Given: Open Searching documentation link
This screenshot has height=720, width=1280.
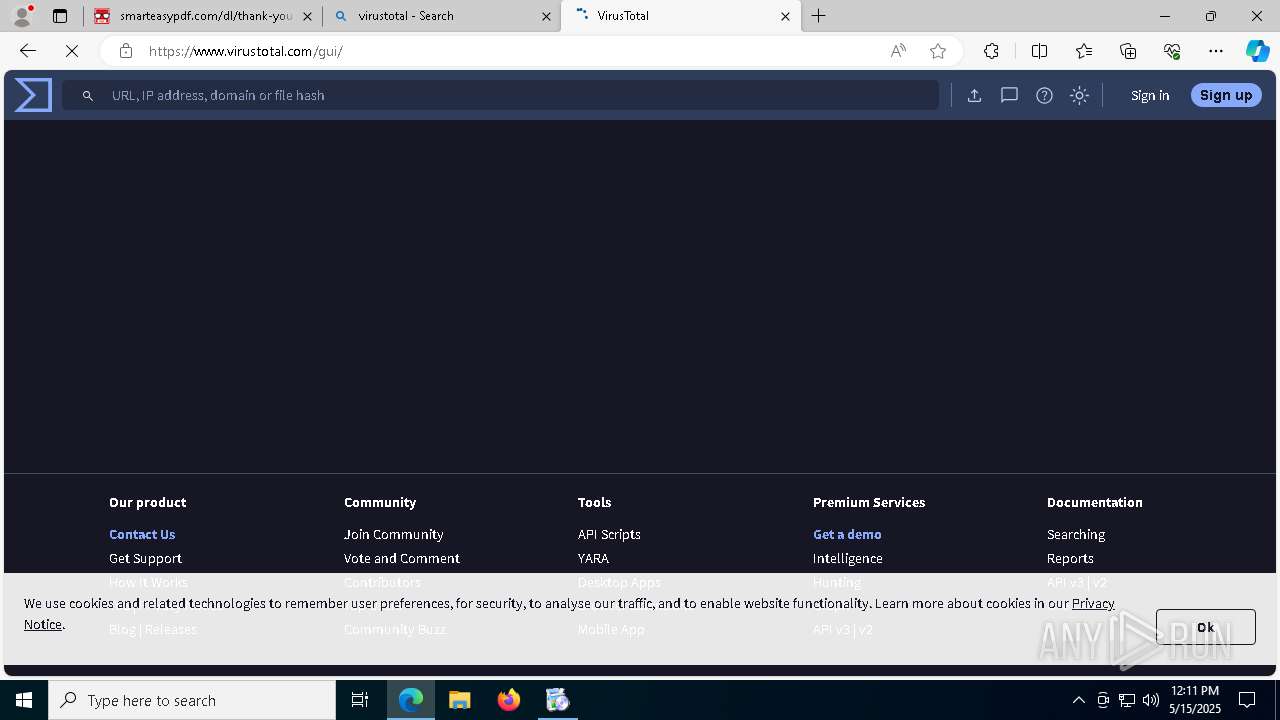Looking at the screenshot, I should 1076,534.
